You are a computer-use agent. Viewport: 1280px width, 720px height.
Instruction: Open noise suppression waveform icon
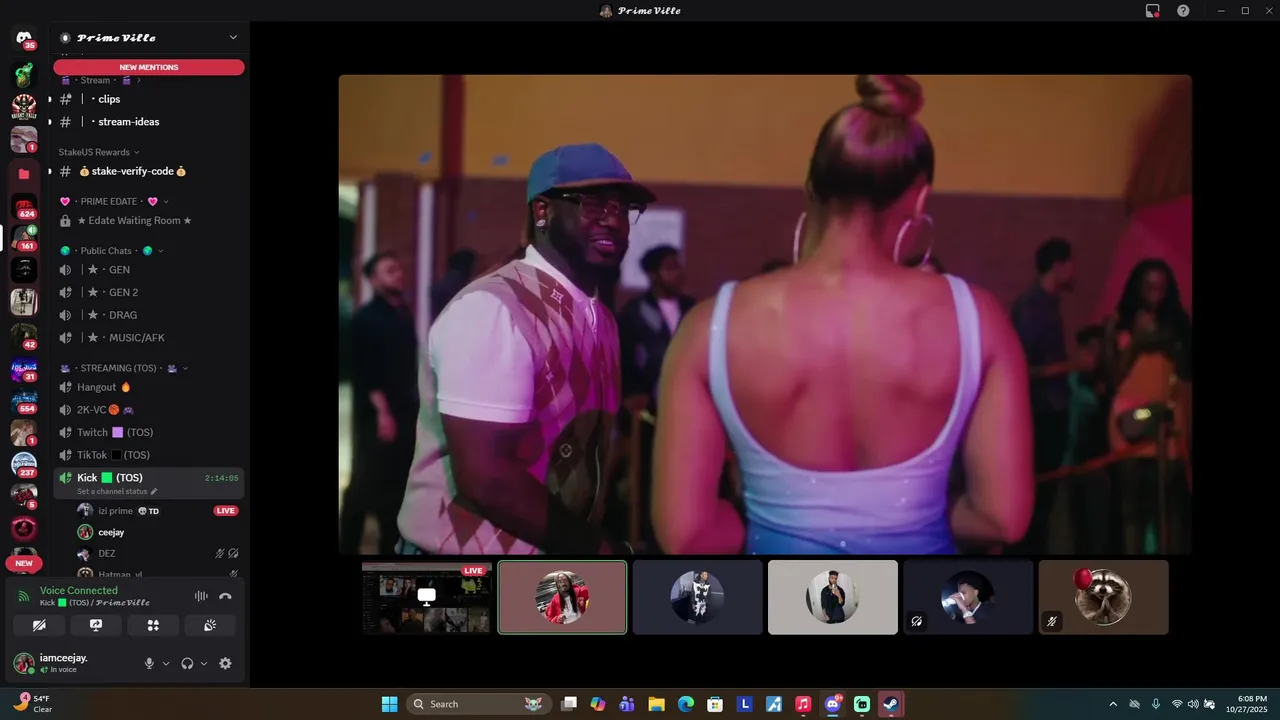point(201,596)
